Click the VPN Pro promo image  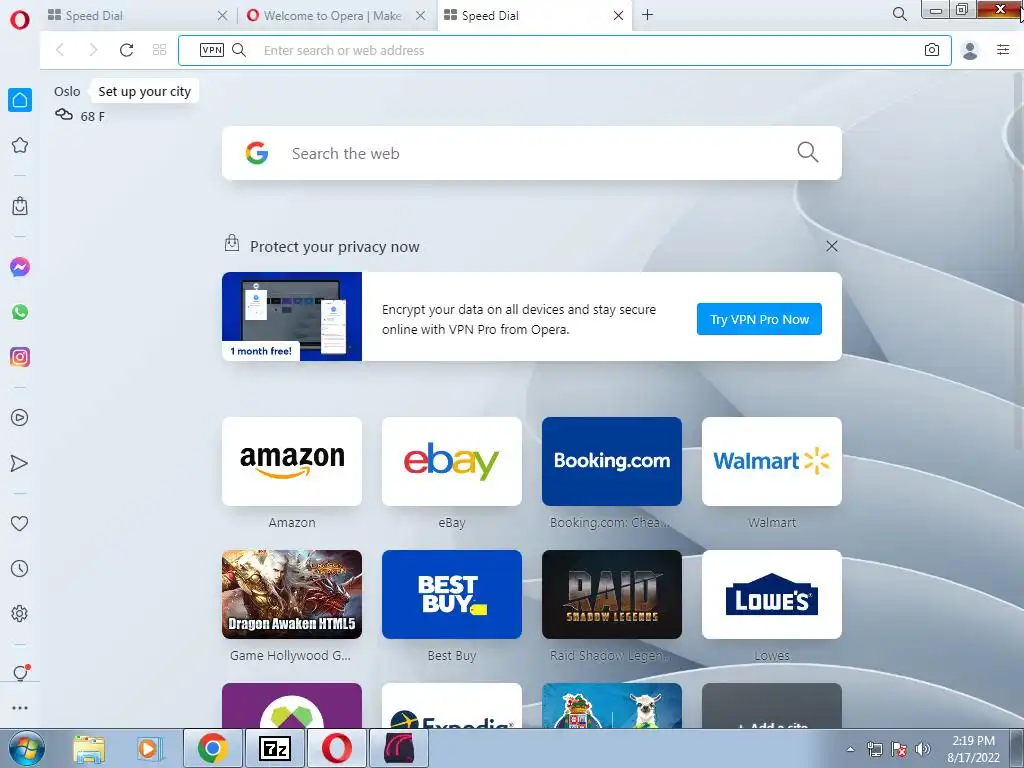(x=292, y=316)
